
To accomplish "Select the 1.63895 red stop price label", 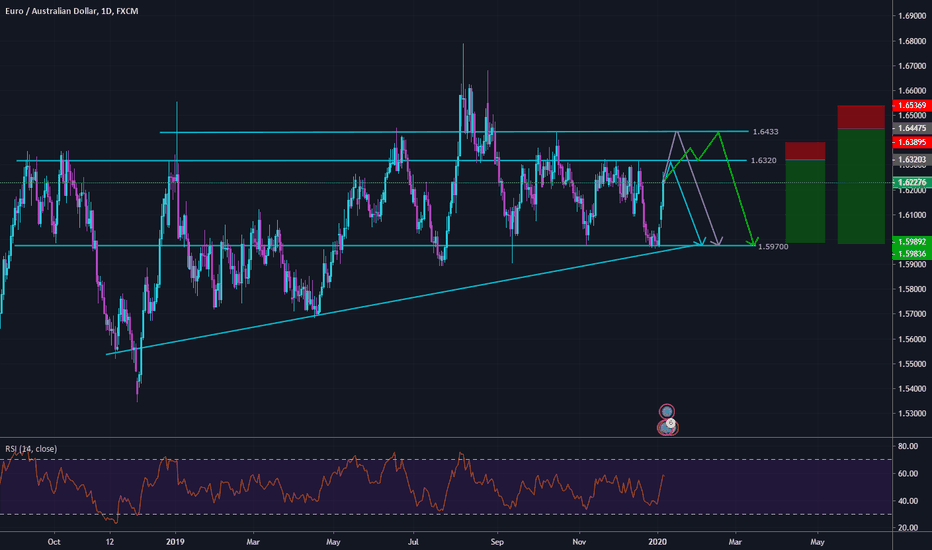I will click(x=912, y=142).
